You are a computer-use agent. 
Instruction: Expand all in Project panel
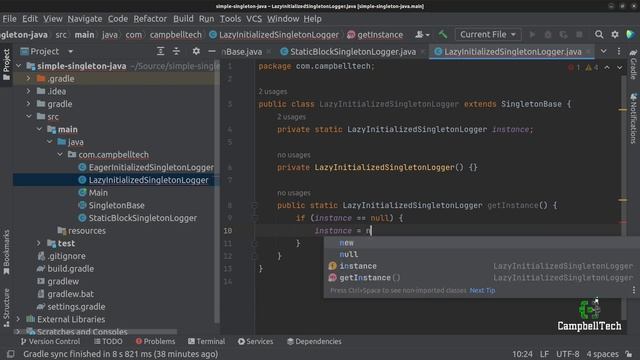160,51
